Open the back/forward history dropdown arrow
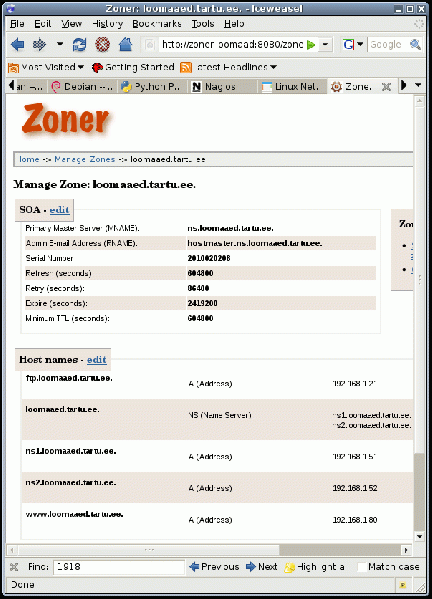432x599 pixels. (x=60, y=44)
